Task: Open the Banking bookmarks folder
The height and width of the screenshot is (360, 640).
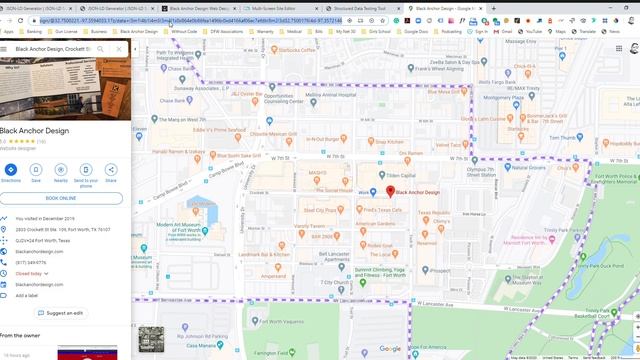Action: (31, 31)
